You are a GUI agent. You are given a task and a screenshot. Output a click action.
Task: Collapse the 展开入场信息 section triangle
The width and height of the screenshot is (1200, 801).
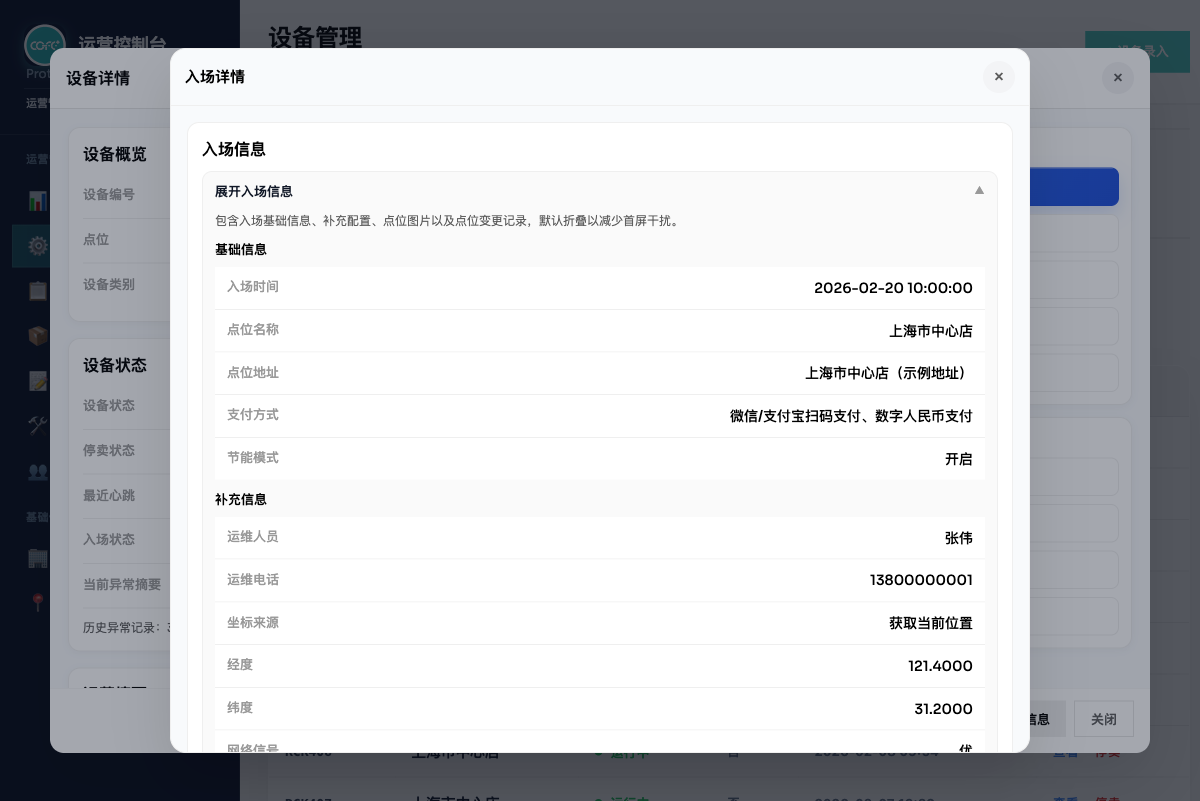point(979,190)
